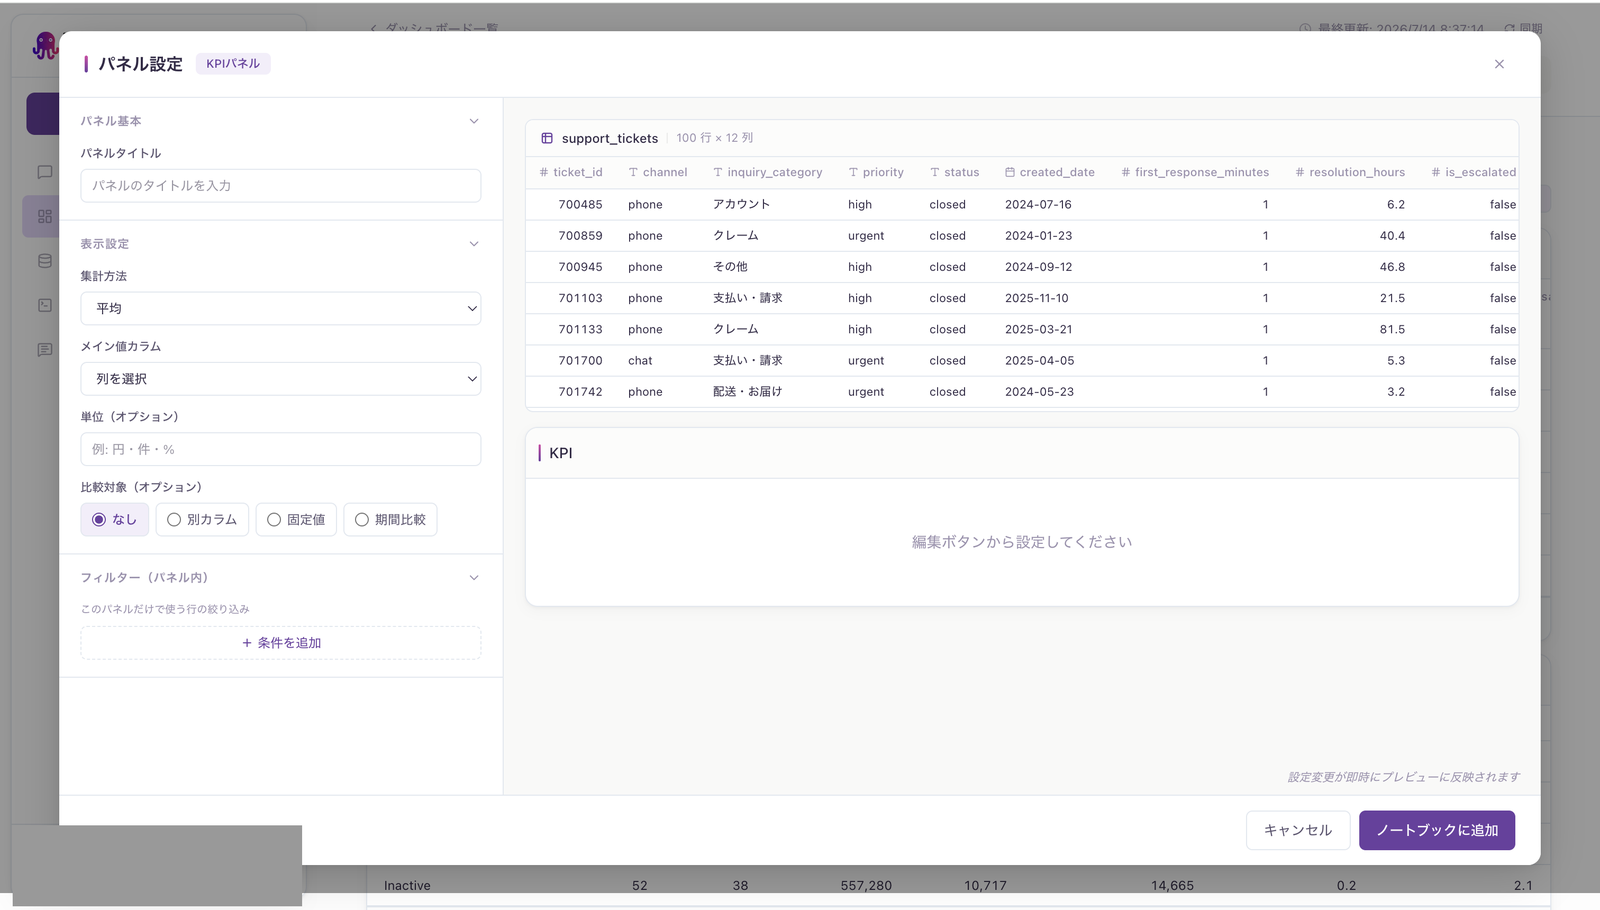Collapse the フィルター（パネル内）section
Screen dimensions: 1600x910
coord(474,578)
